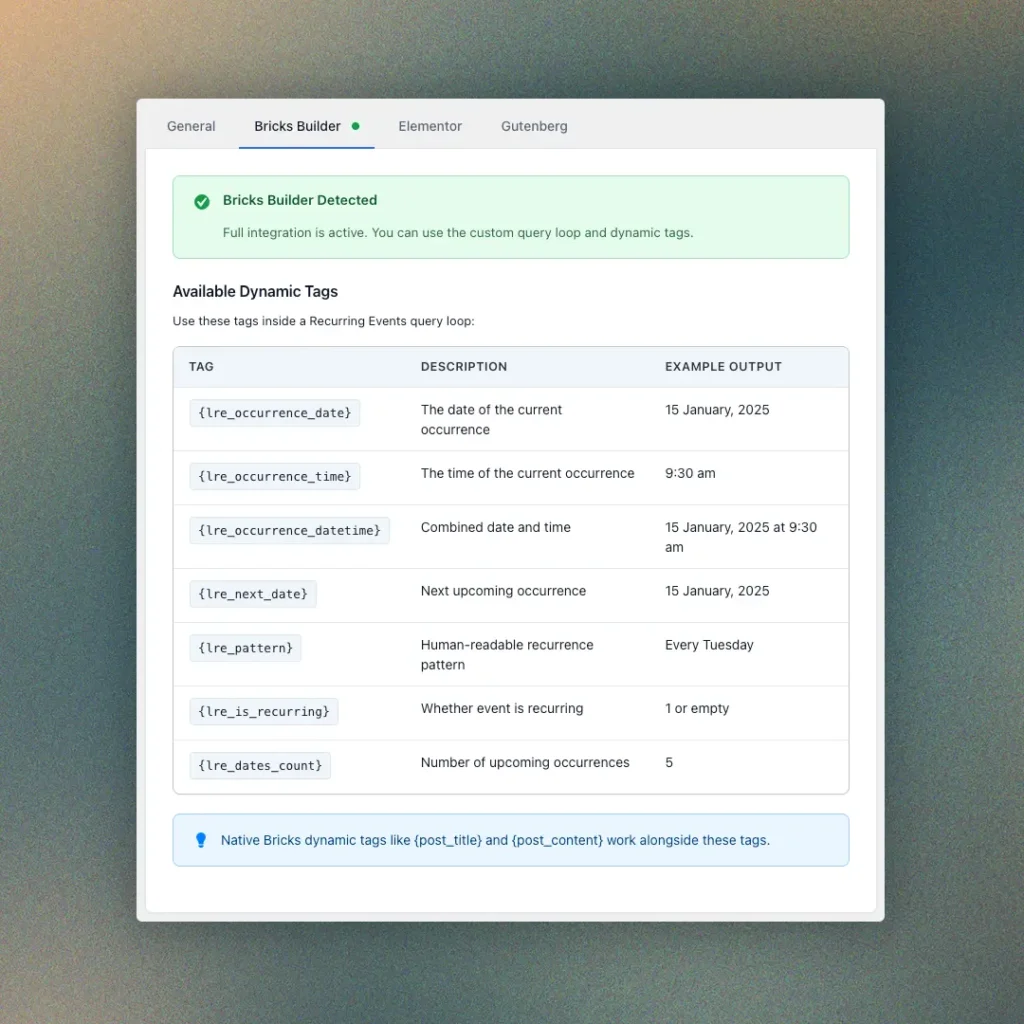
Task: Click the green checkmark success icon
Action: pos(201,201)
